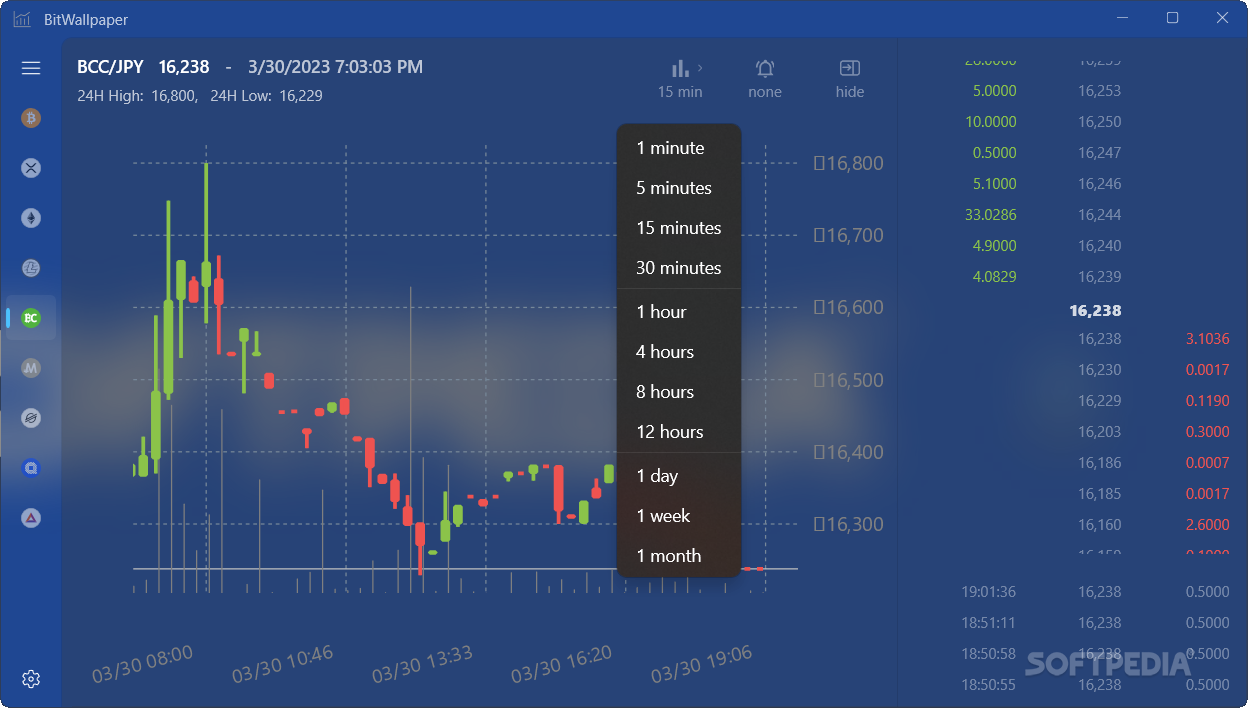This screenshot has height=708, width=1248.
Task: Click the 3/30/2023 7:03:03 PM timestamp
Action: click(335, 67)
